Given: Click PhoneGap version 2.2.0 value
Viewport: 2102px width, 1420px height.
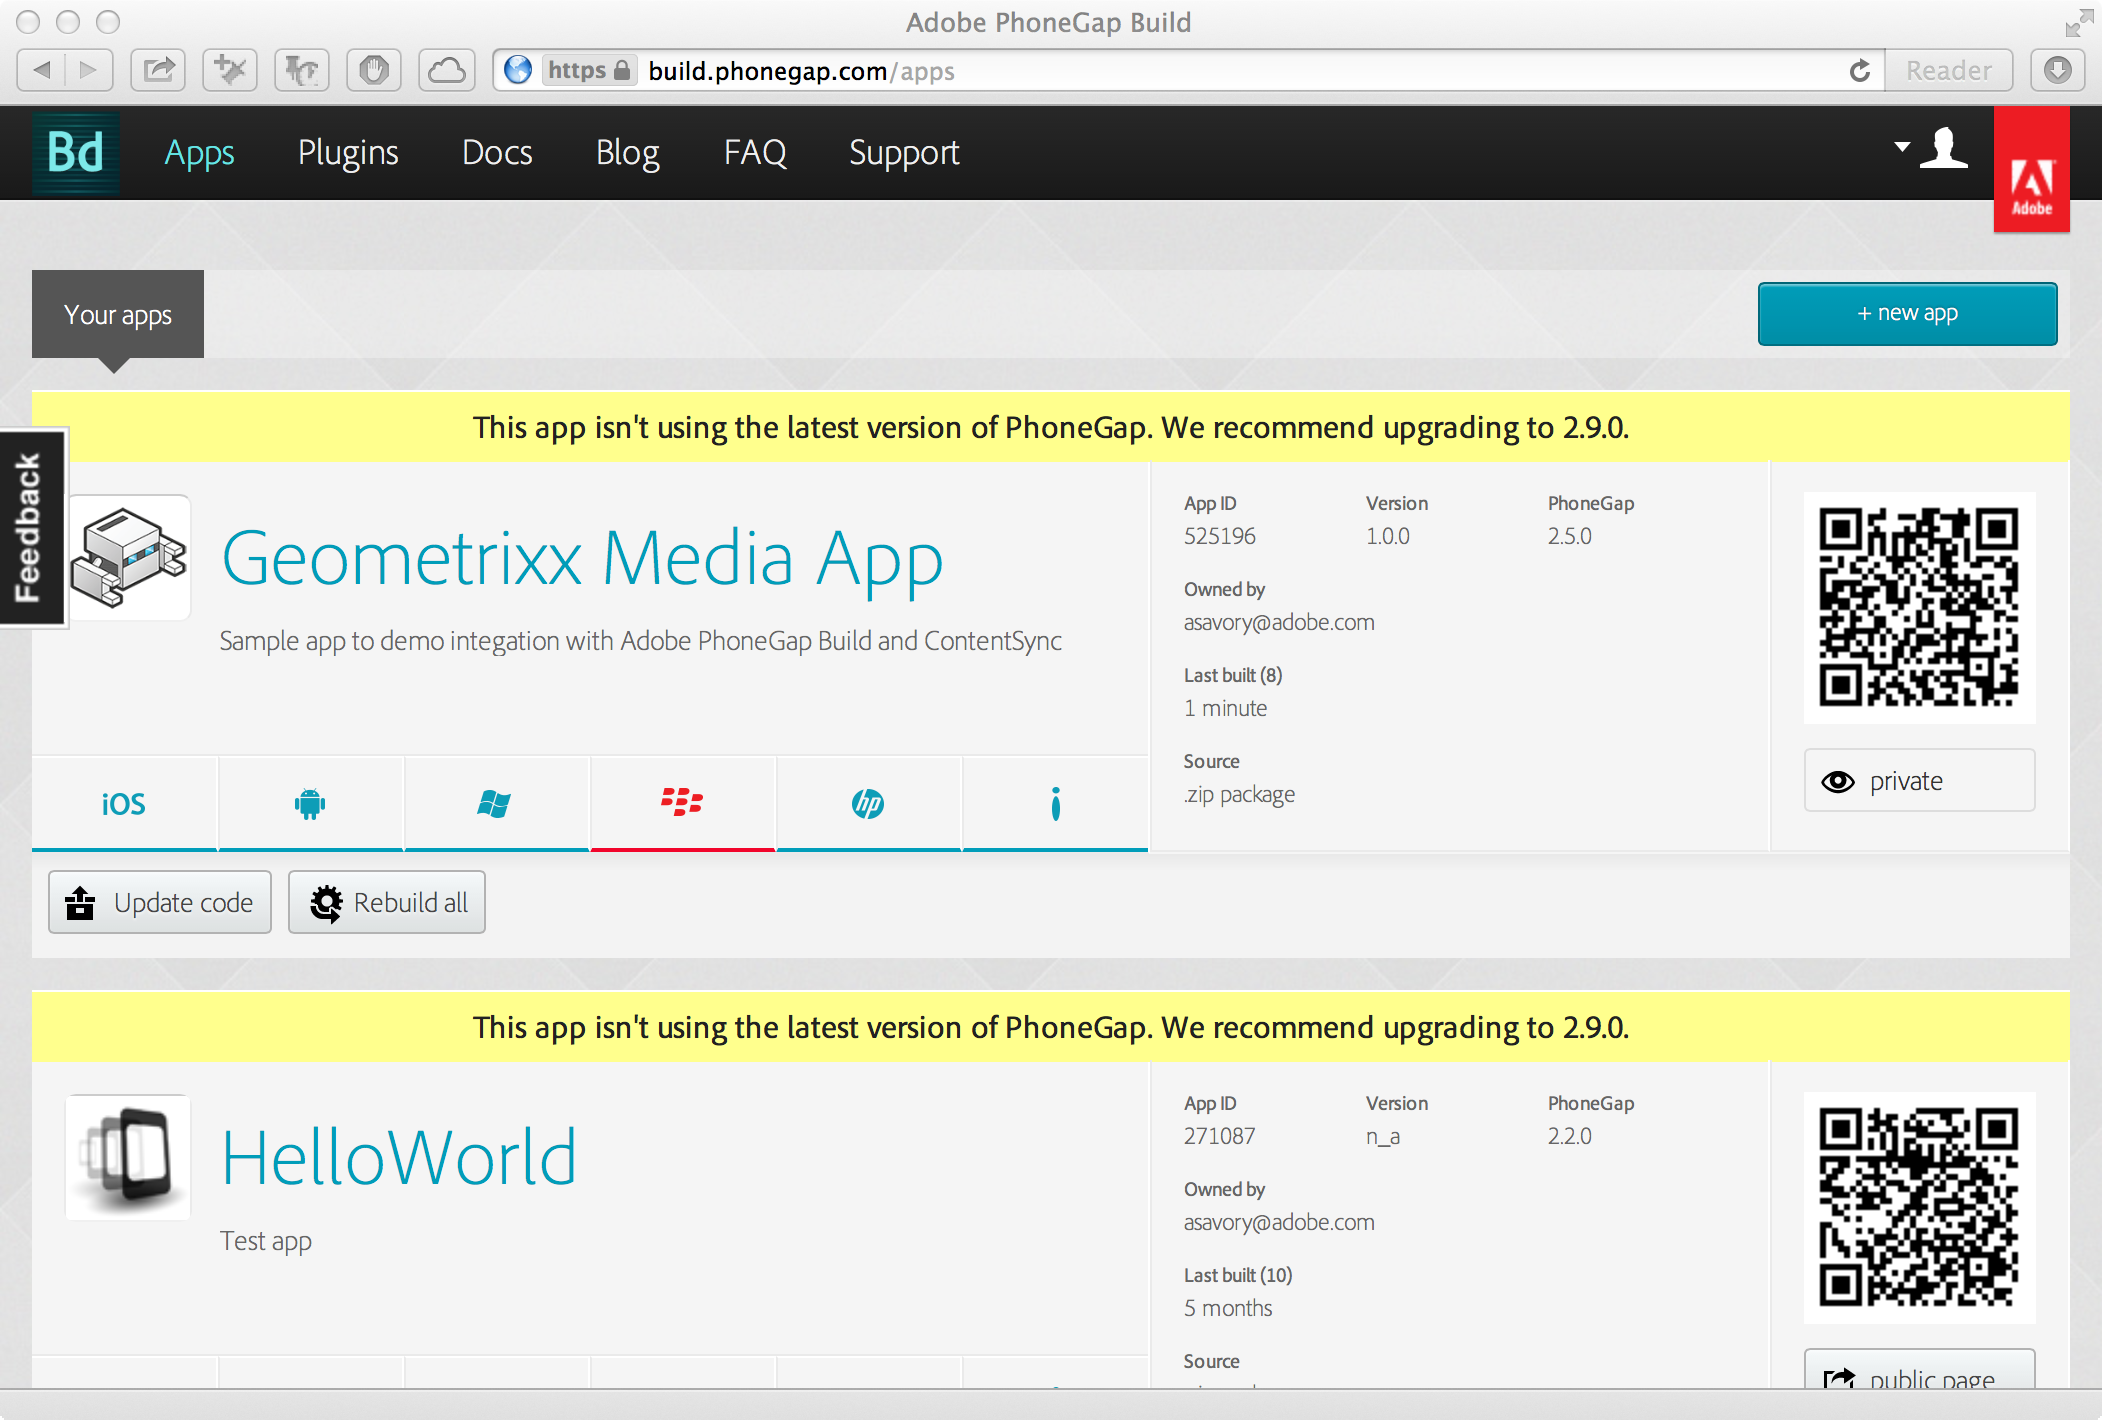Looking at the screenshot, I should coord(1569,1136).
